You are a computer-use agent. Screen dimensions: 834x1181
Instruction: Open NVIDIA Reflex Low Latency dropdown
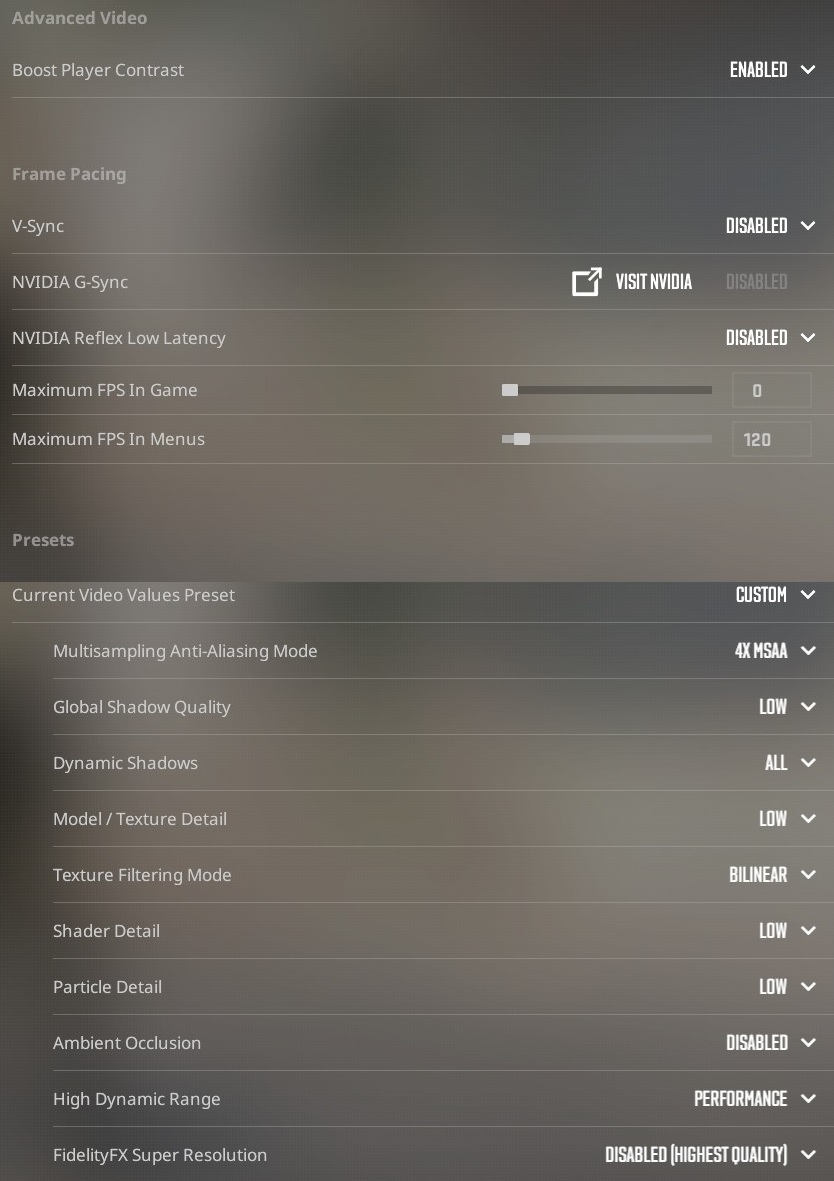[770, 338]
